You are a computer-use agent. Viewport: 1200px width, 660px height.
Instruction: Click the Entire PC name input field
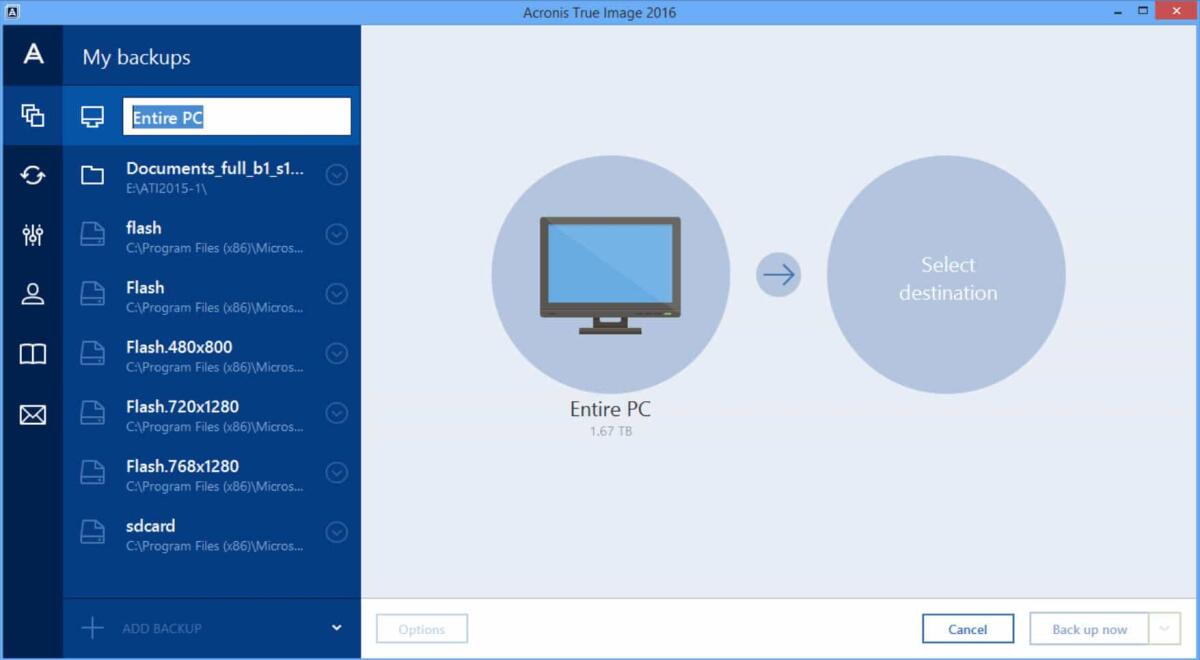point(237,116)
